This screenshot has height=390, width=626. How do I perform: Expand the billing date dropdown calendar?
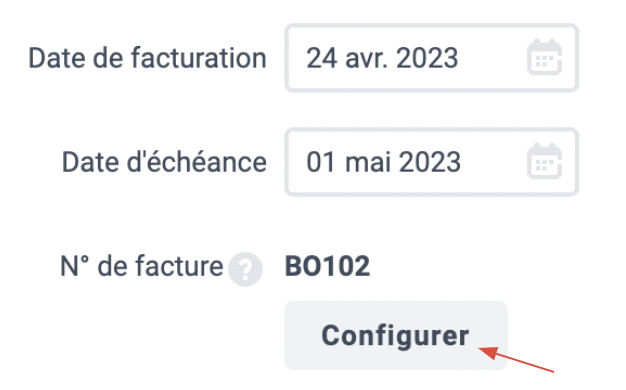point(545,57)
